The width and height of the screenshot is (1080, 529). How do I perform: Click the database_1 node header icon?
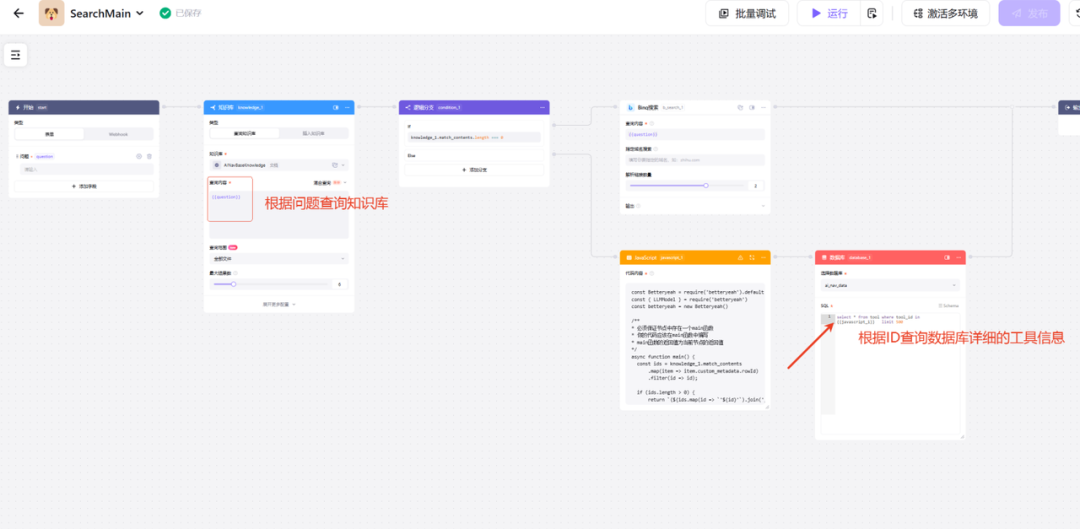tap(824, 258)
